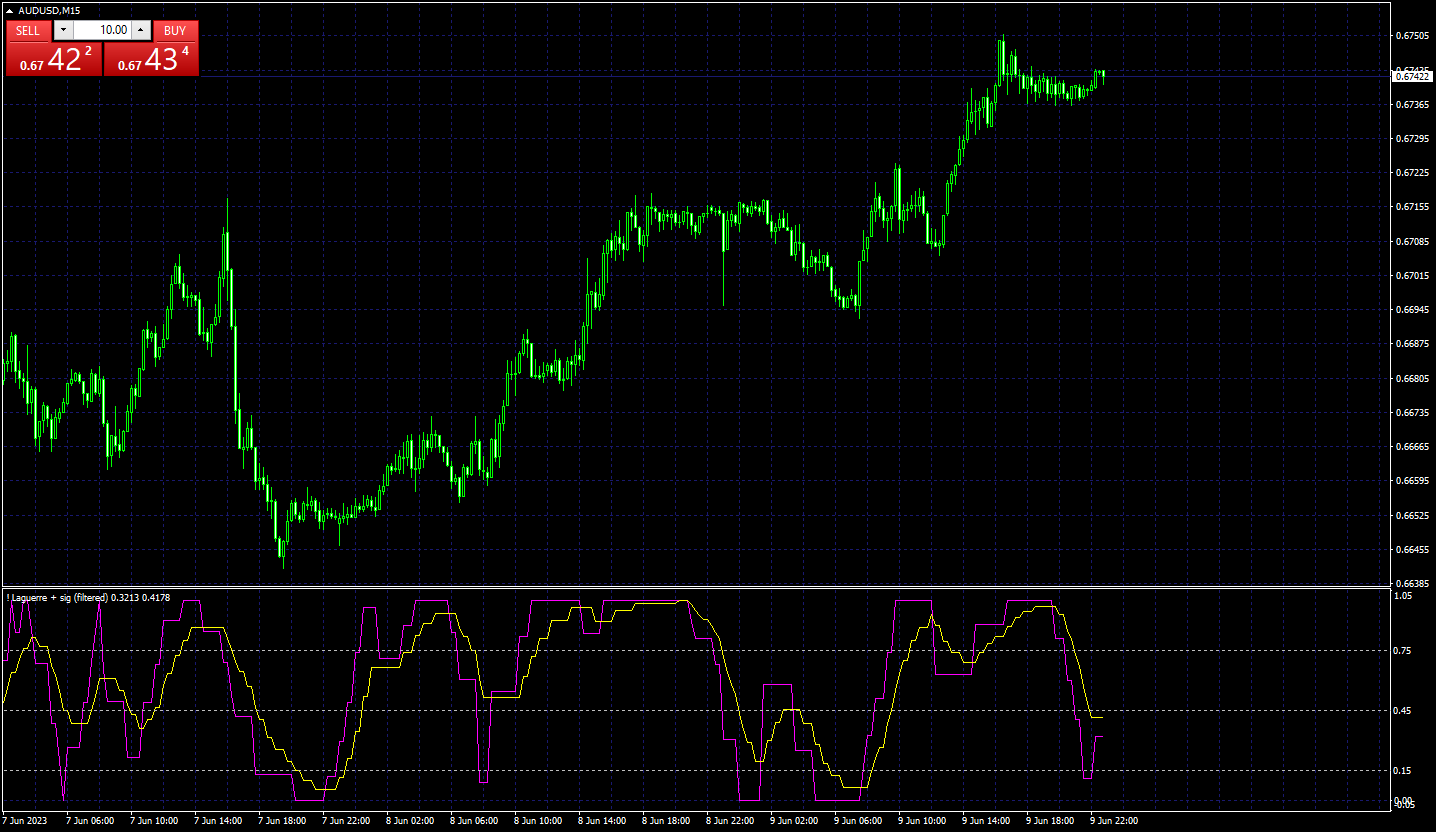Screen dimensions: 1436x832
Task: Click the 9 Jun 22:00 time label
Action: [1114, 821]
